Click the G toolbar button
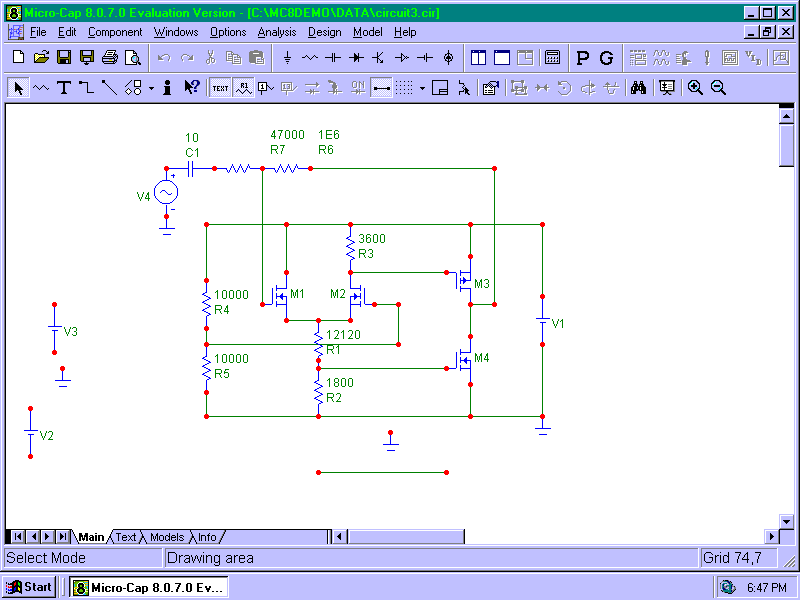Image resolution: width=800 pixels, height=600 pixels. (606, 57)
